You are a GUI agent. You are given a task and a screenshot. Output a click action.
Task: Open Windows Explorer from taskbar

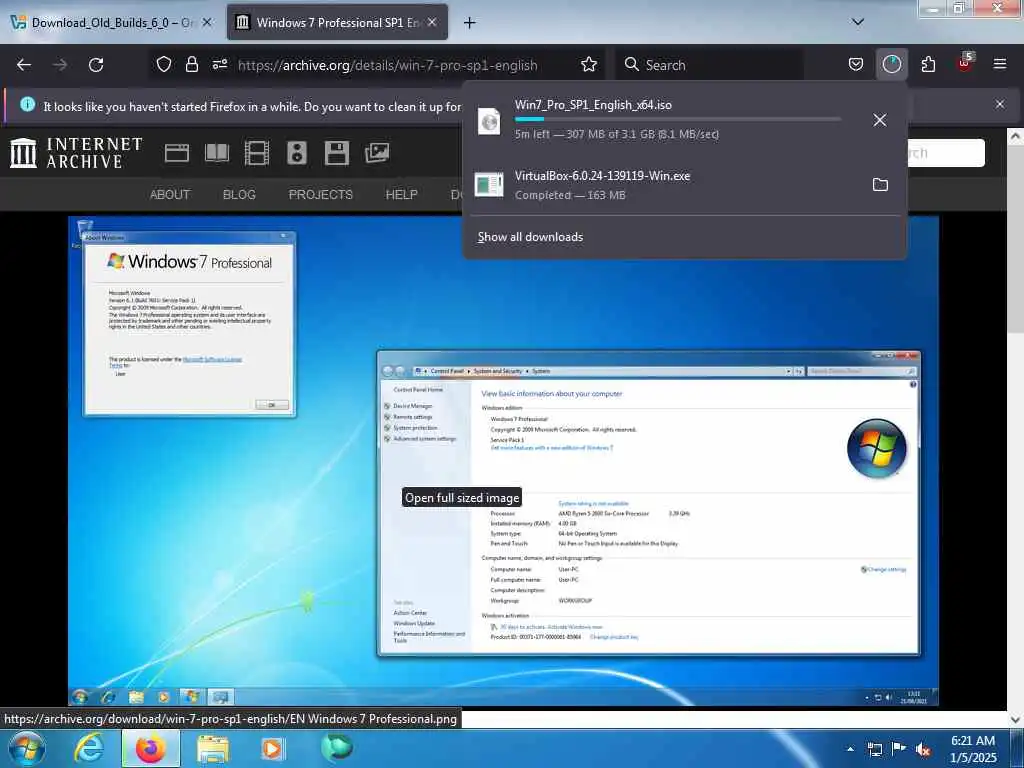pos(213,748)
